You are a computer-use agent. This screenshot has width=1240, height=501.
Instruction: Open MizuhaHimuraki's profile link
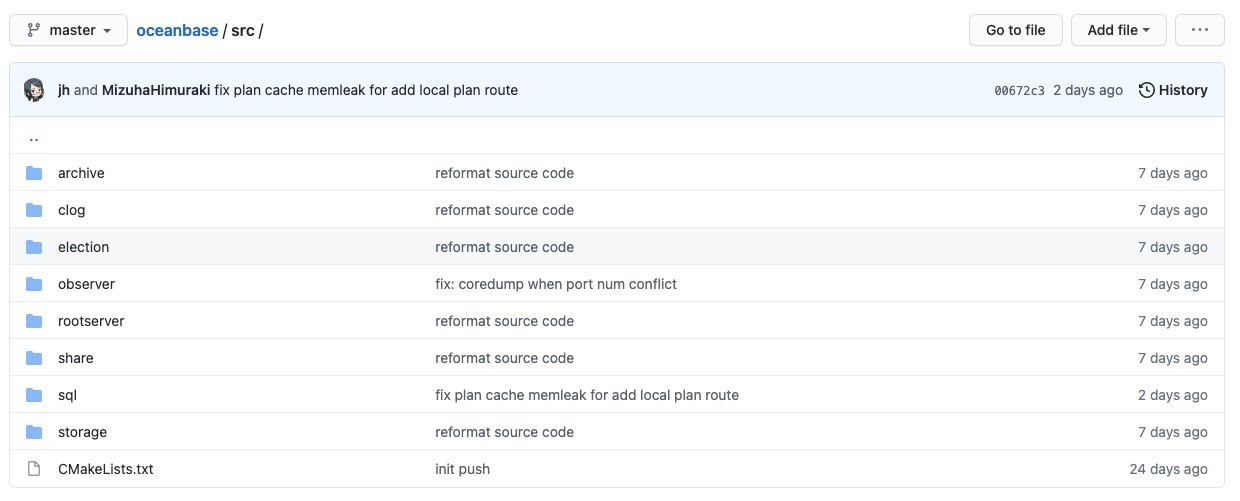coord(156,90)
